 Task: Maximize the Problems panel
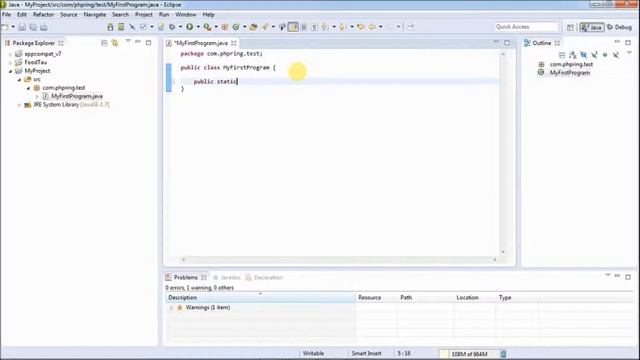628,277
